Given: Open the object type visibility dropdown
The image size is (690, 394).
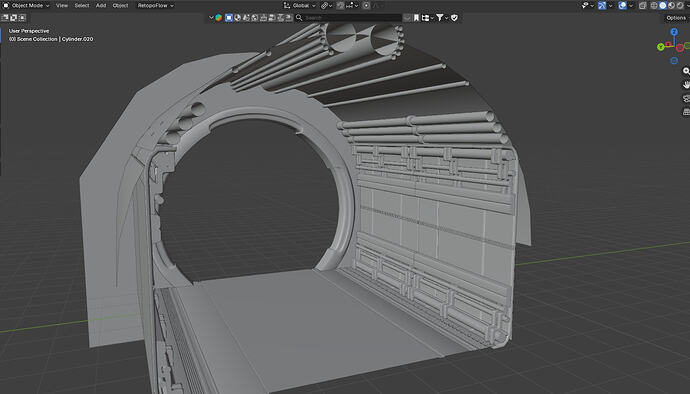Looking at the screenshot, I should (587, 6).
